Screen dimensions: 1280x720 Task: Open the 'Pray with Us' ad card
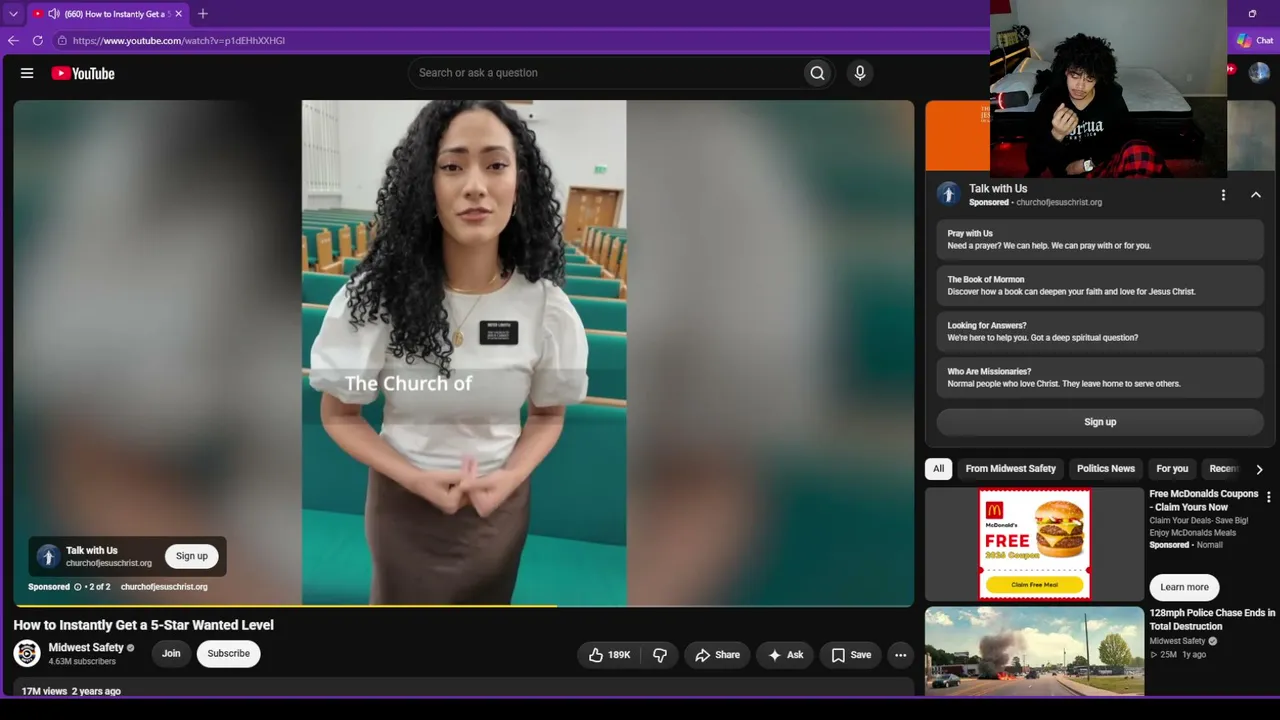(x=1100, y=240)
